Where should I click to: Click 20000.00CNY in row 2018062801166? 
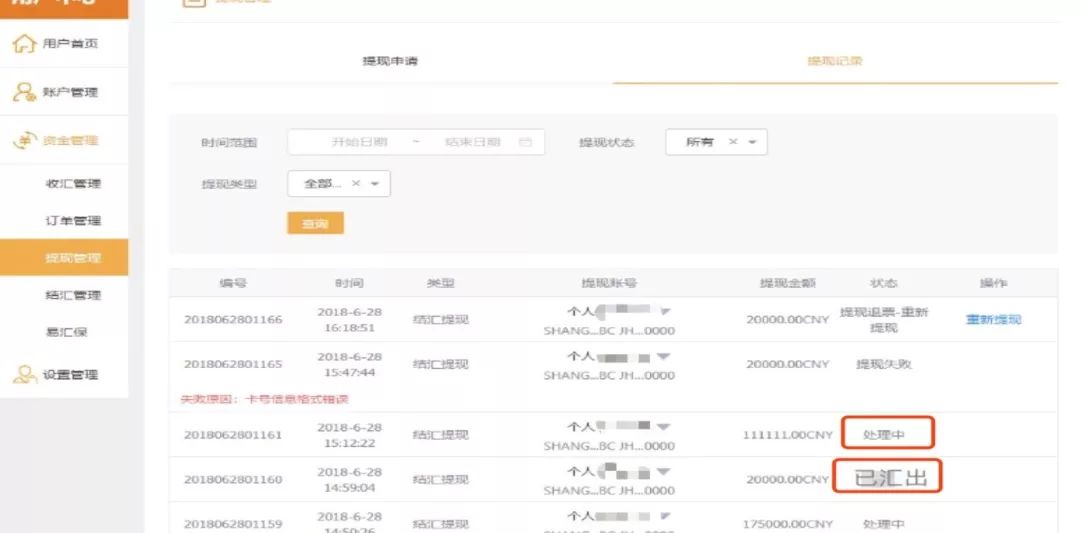[787, 320]
